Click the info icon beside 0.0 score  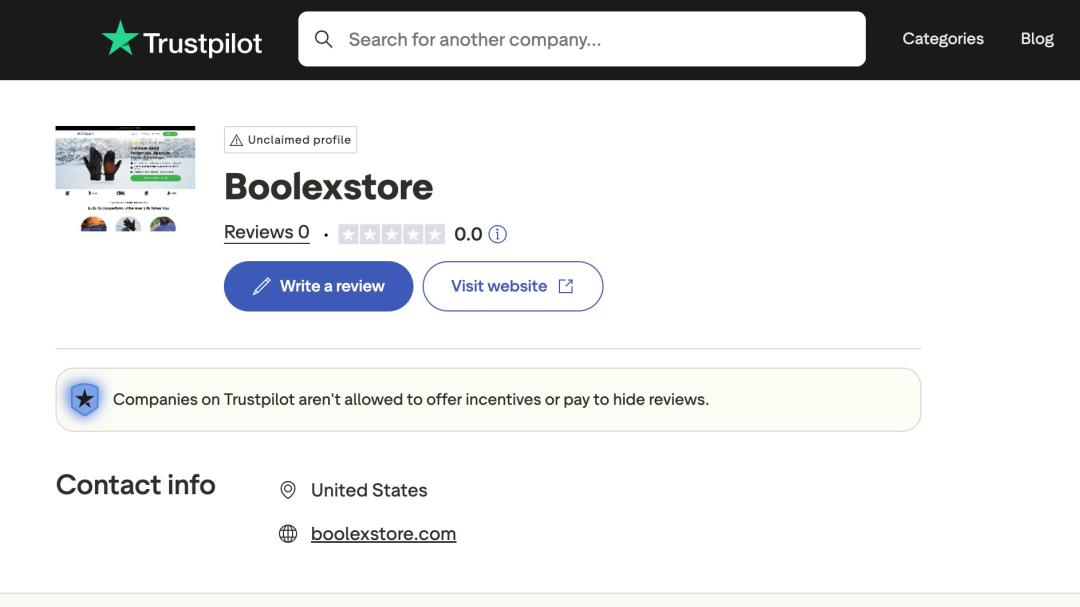coord(497,234)
